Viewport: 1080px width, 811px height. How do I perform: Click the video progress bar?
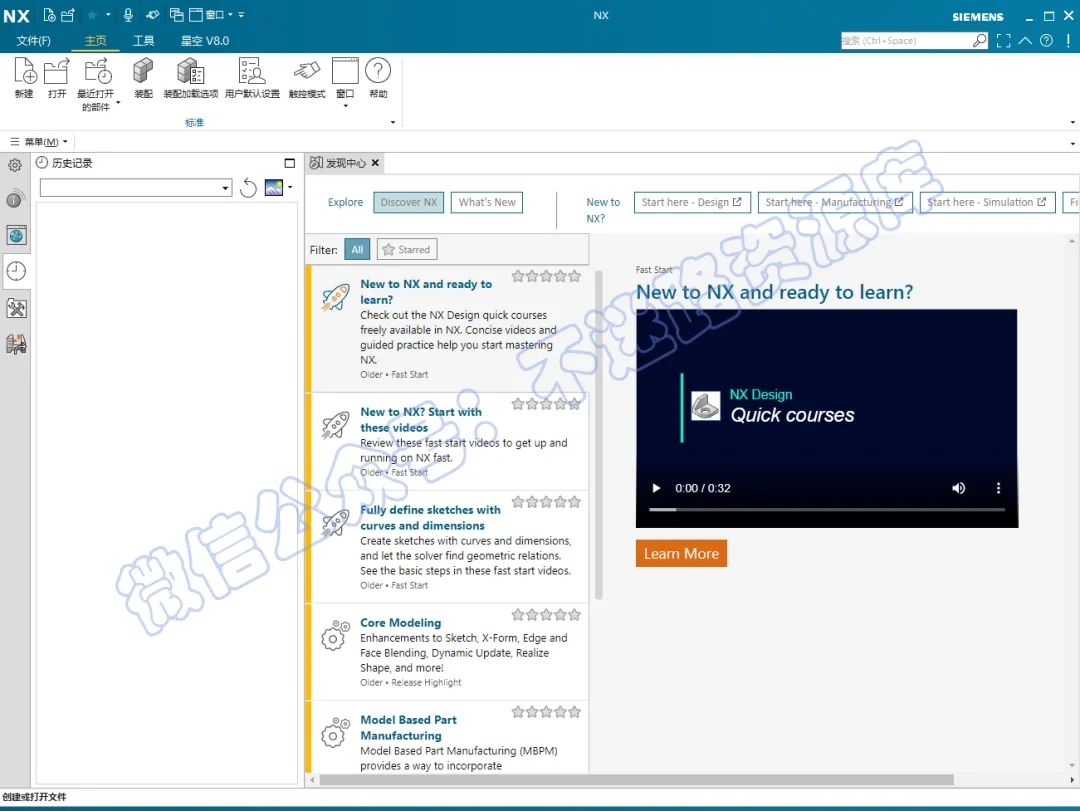point(827,510)
